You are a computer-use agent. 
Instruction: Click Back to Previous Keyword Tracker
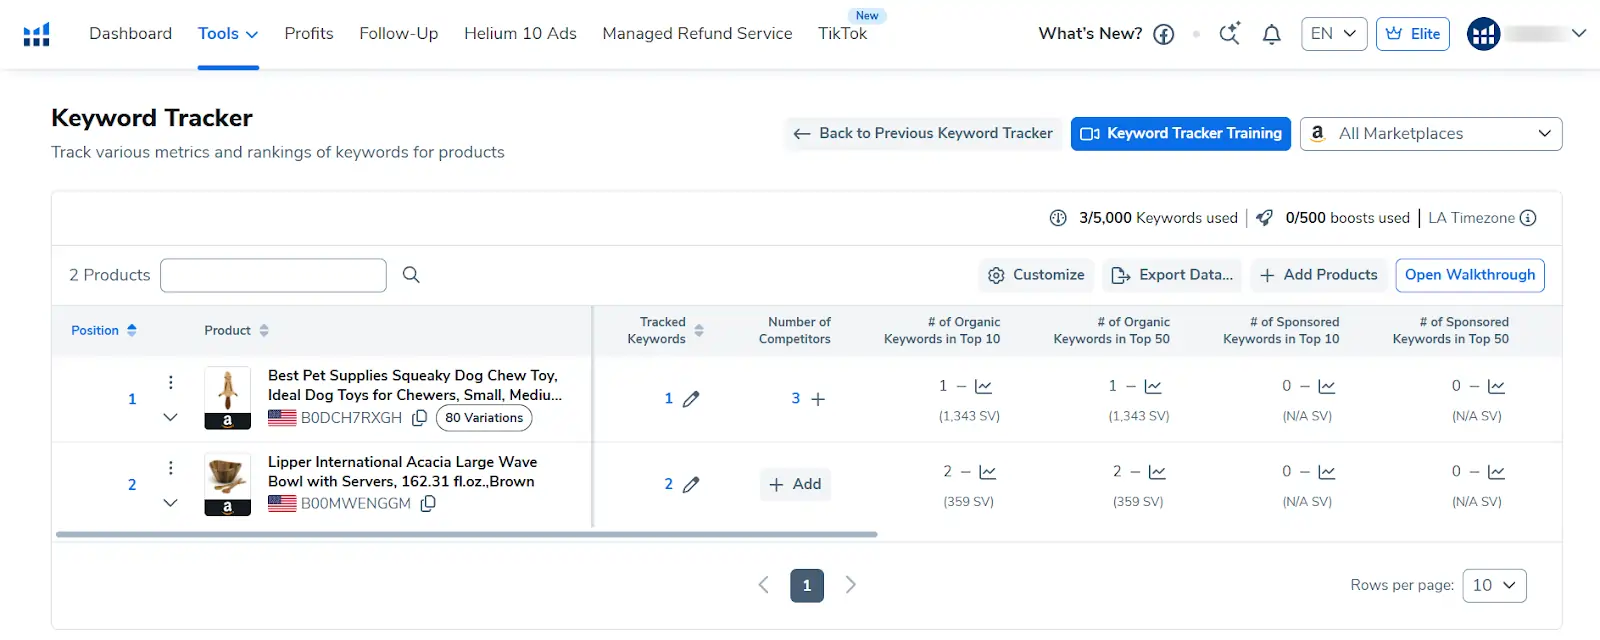click(x=923, y=134)
